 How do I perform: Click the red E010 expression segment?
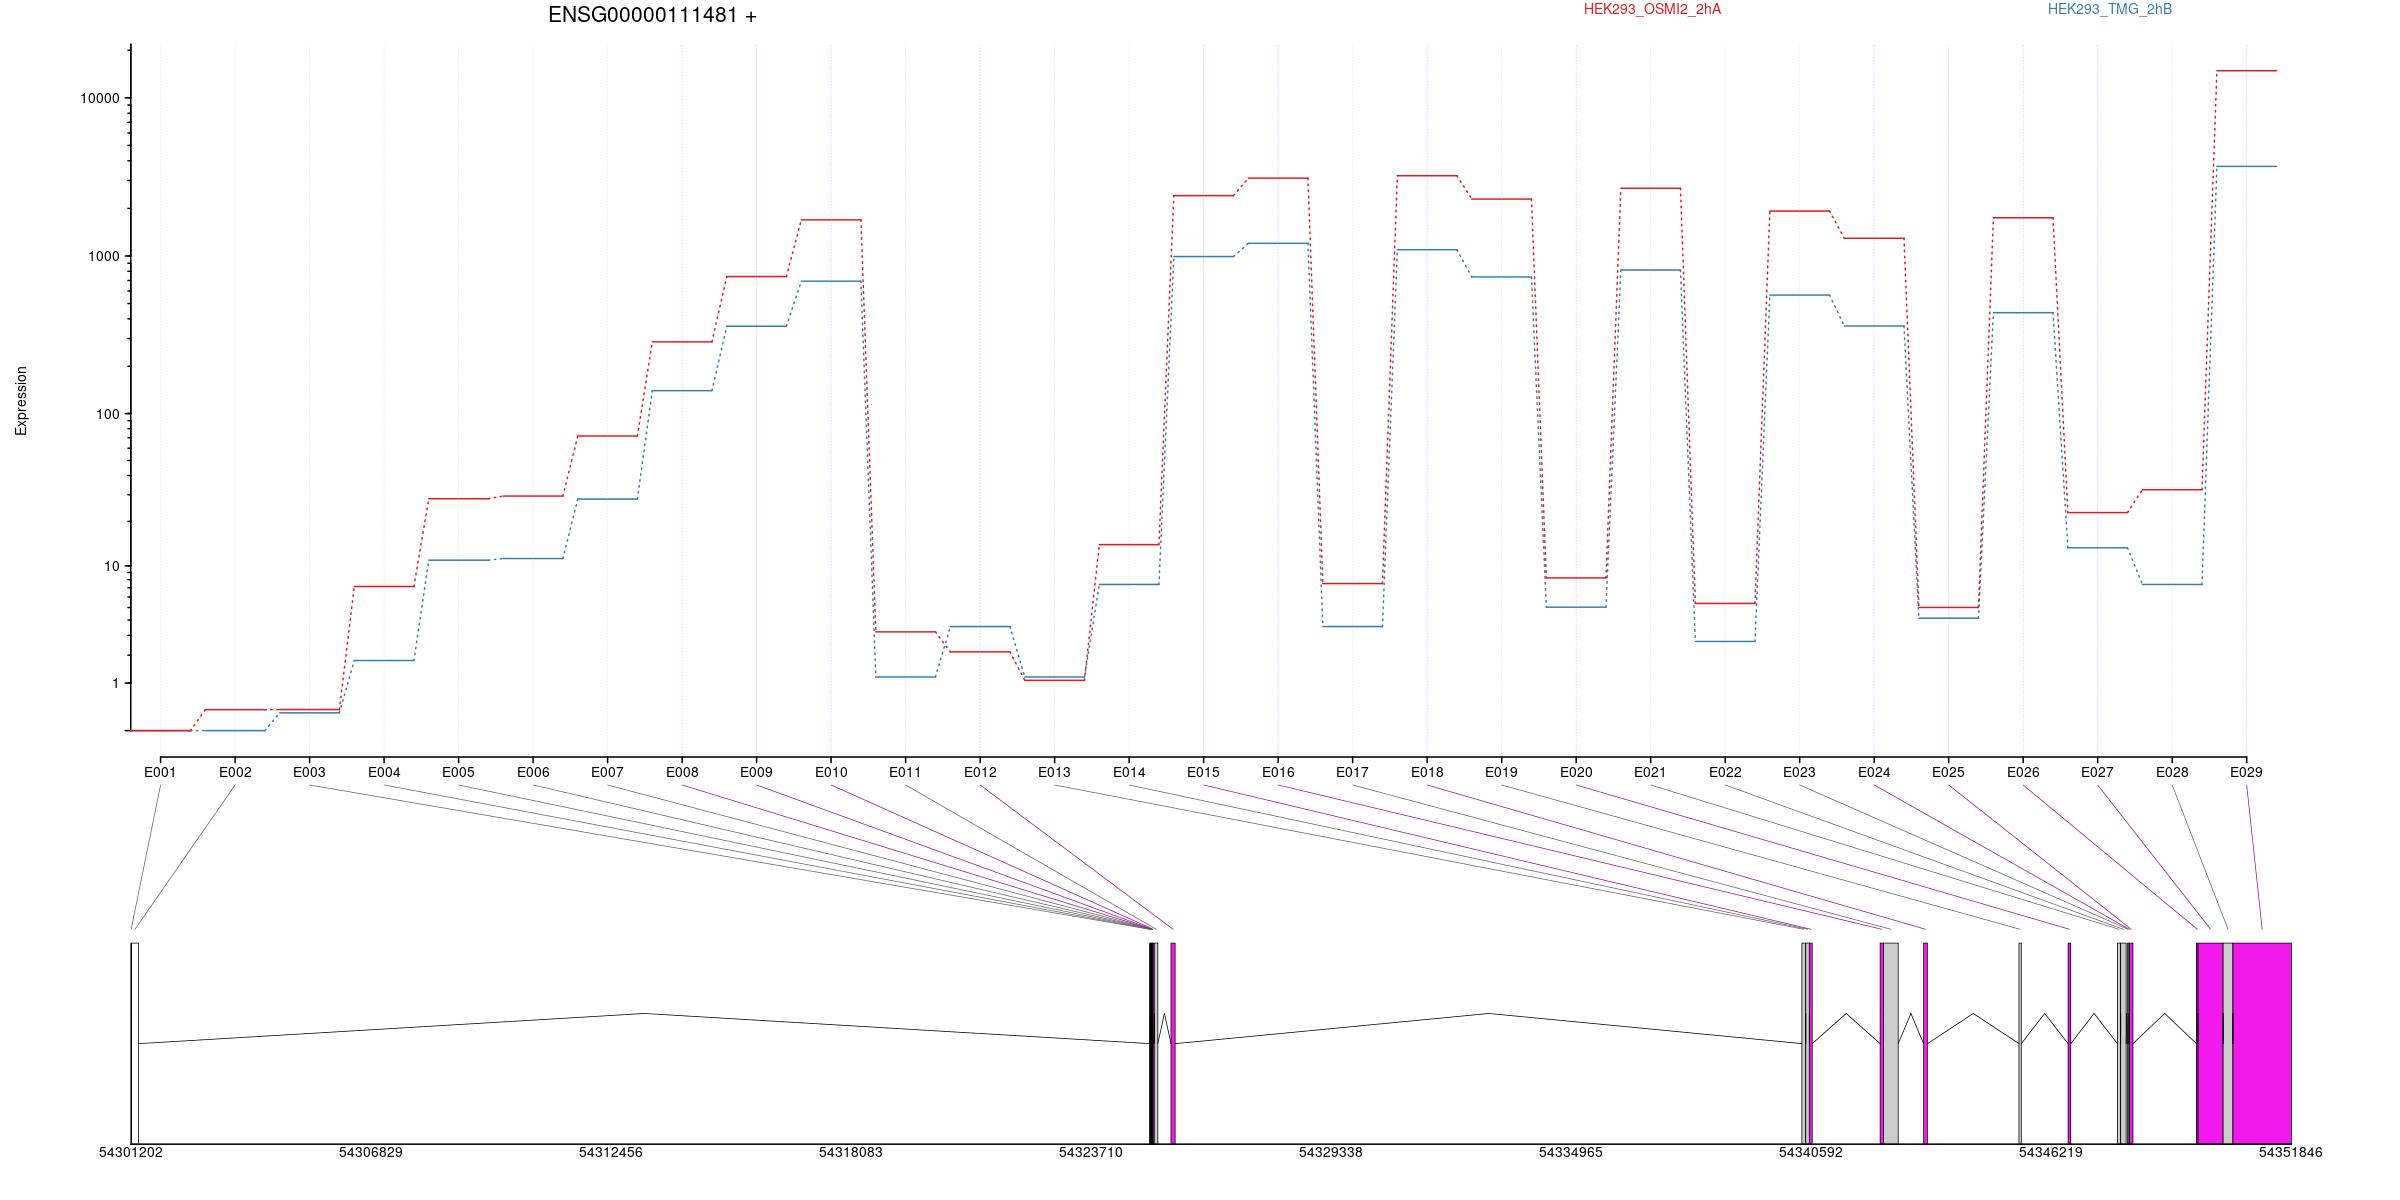[x=831, y=220]
